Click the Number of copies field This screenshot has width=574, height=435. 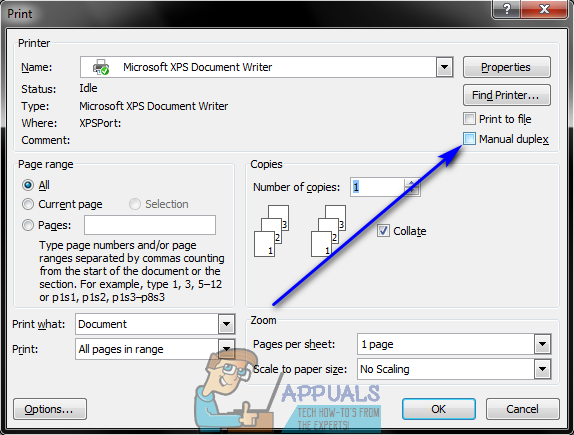pos(377,187)
